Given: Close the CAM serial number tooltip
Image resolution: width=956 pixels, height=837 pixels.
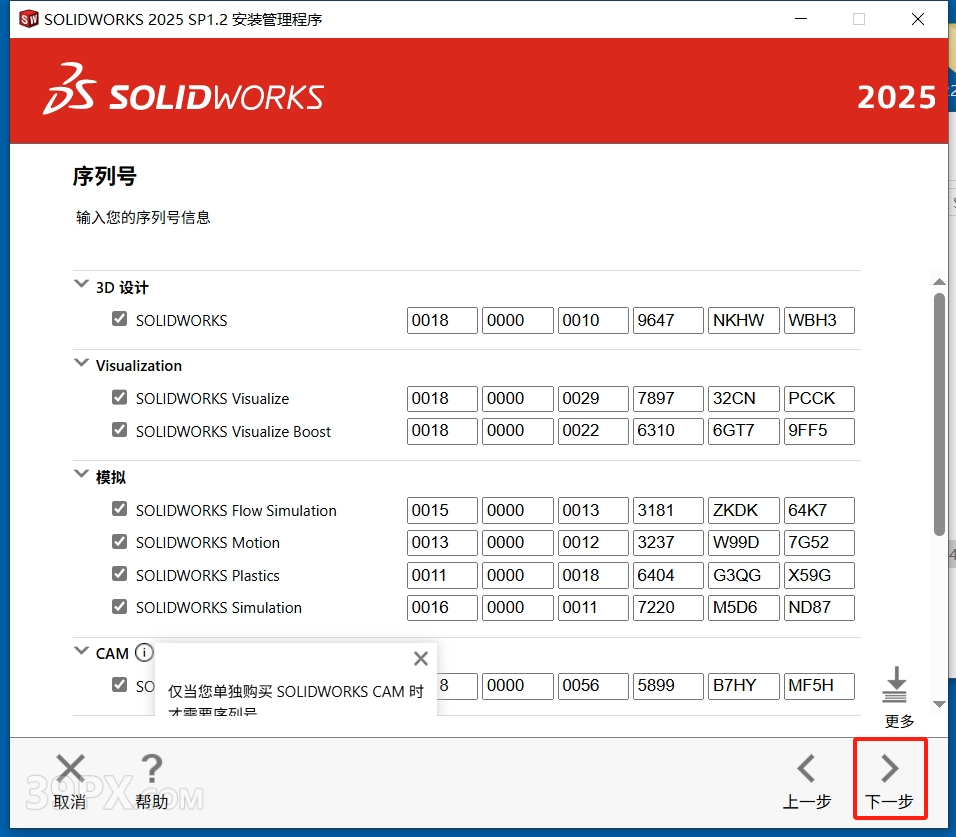Looking at the screenshot, I should click(420, 658).
